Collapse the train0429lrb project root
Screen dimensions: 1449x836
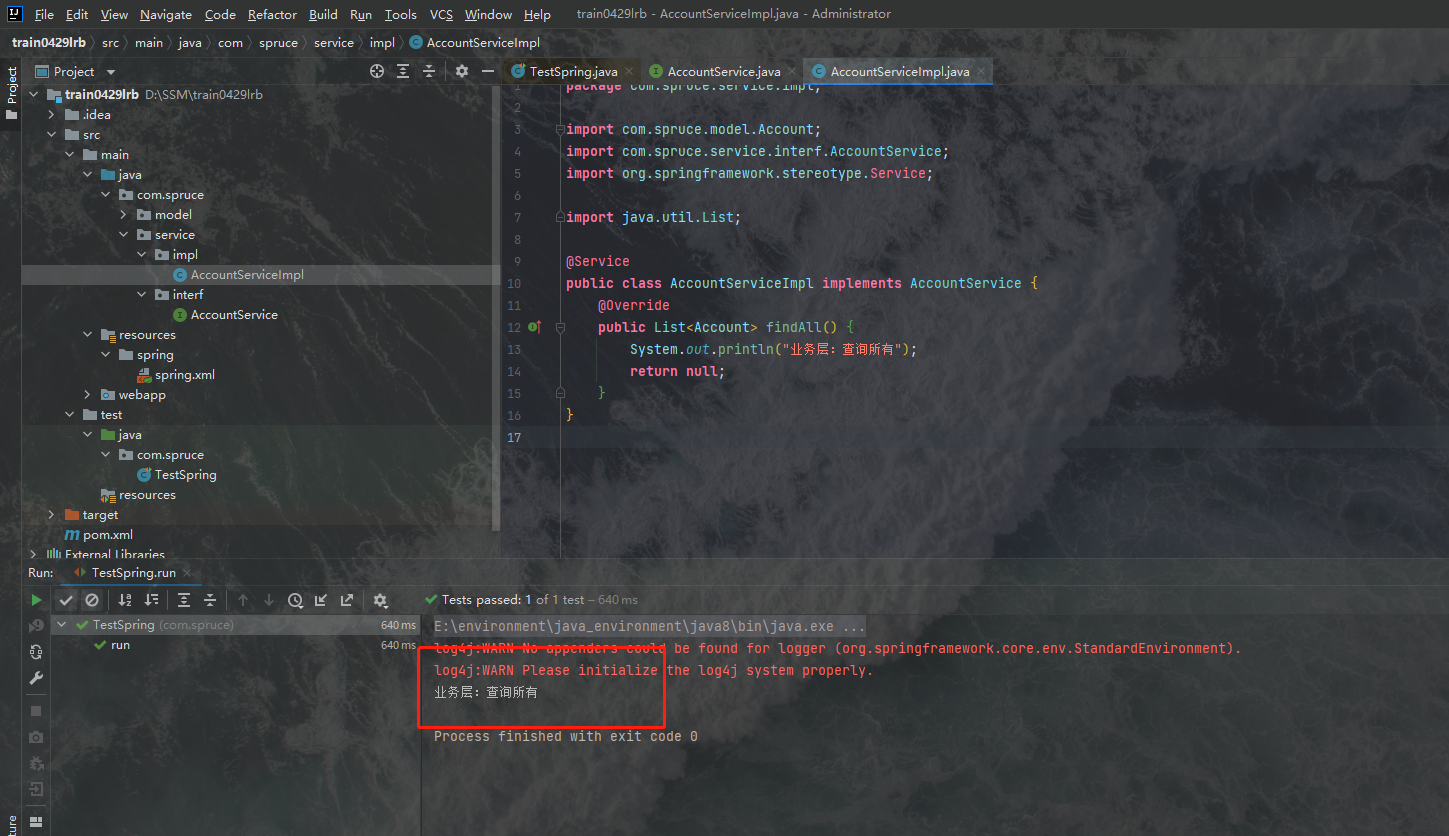click(34, 95)
